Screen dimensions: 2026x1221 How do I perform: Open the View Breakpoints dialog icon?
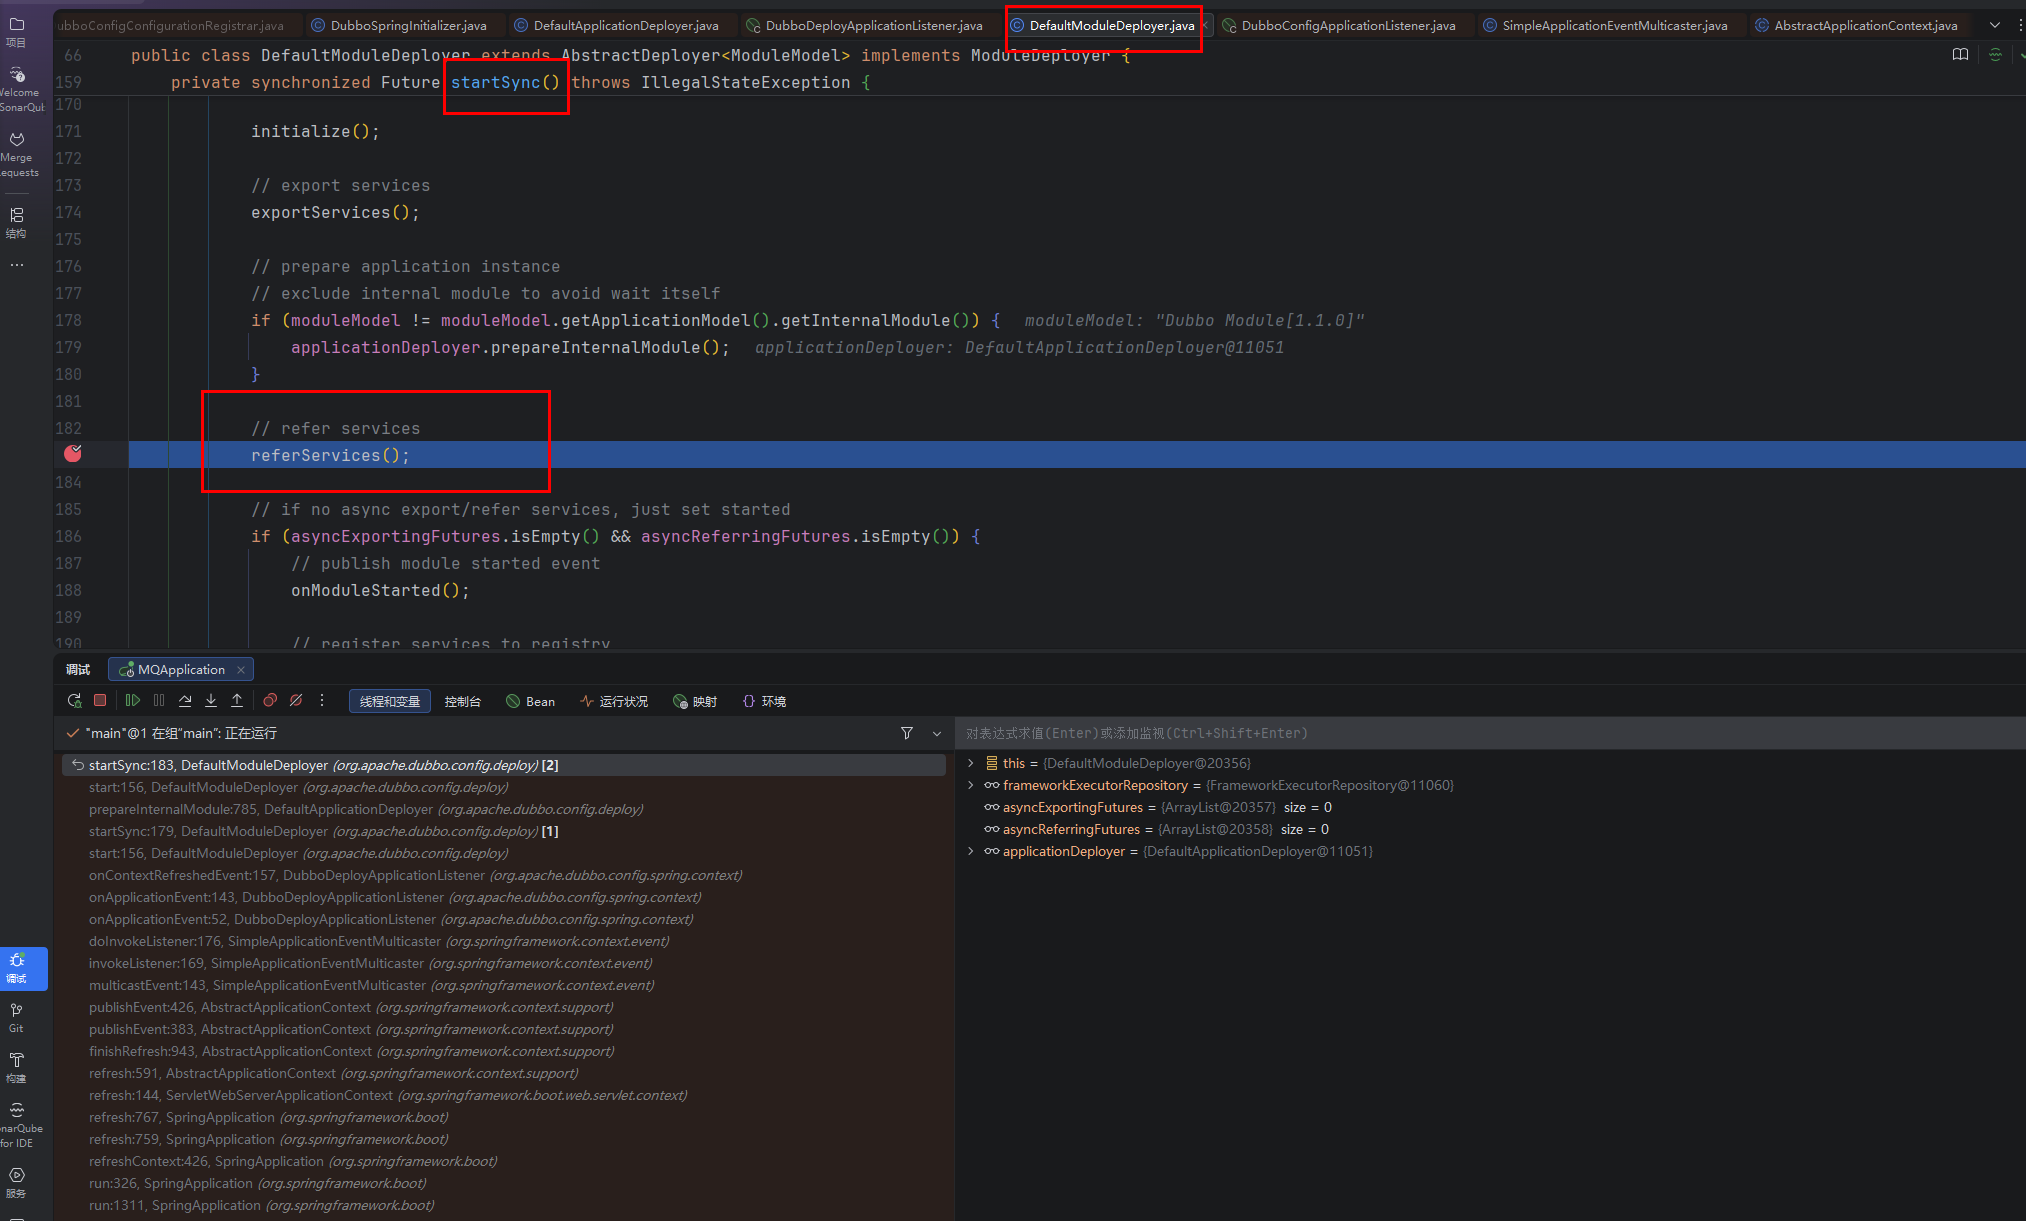pos(270,701)
